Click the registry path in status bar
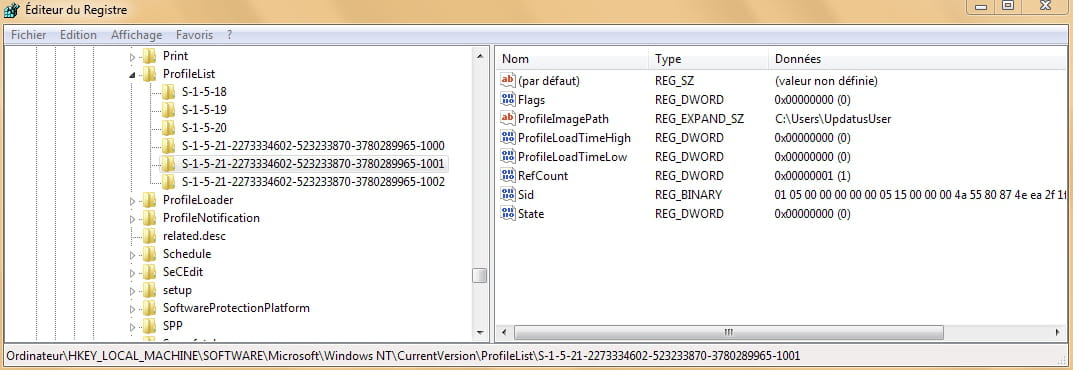Viewport: 1073px width, 370px height. 402,356
